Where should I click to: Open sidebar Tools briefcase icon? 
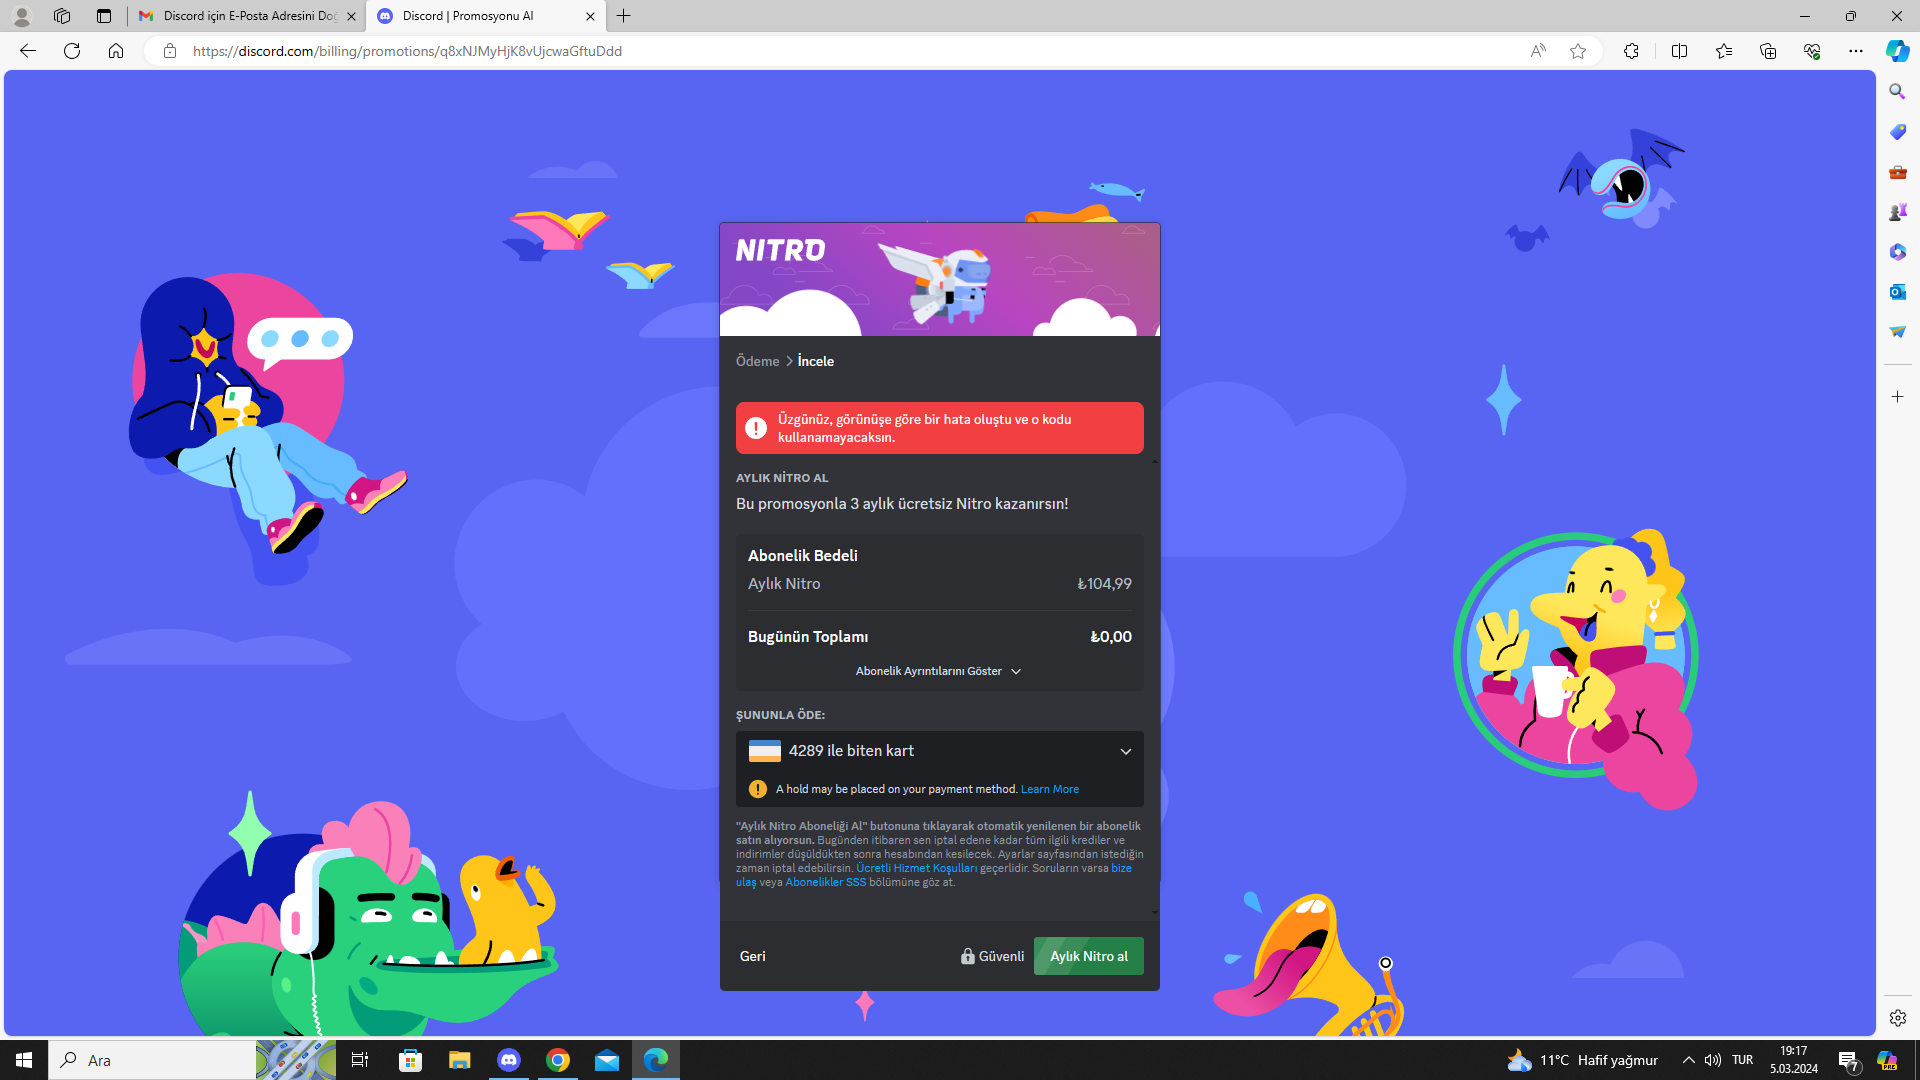pos(1897,172)
